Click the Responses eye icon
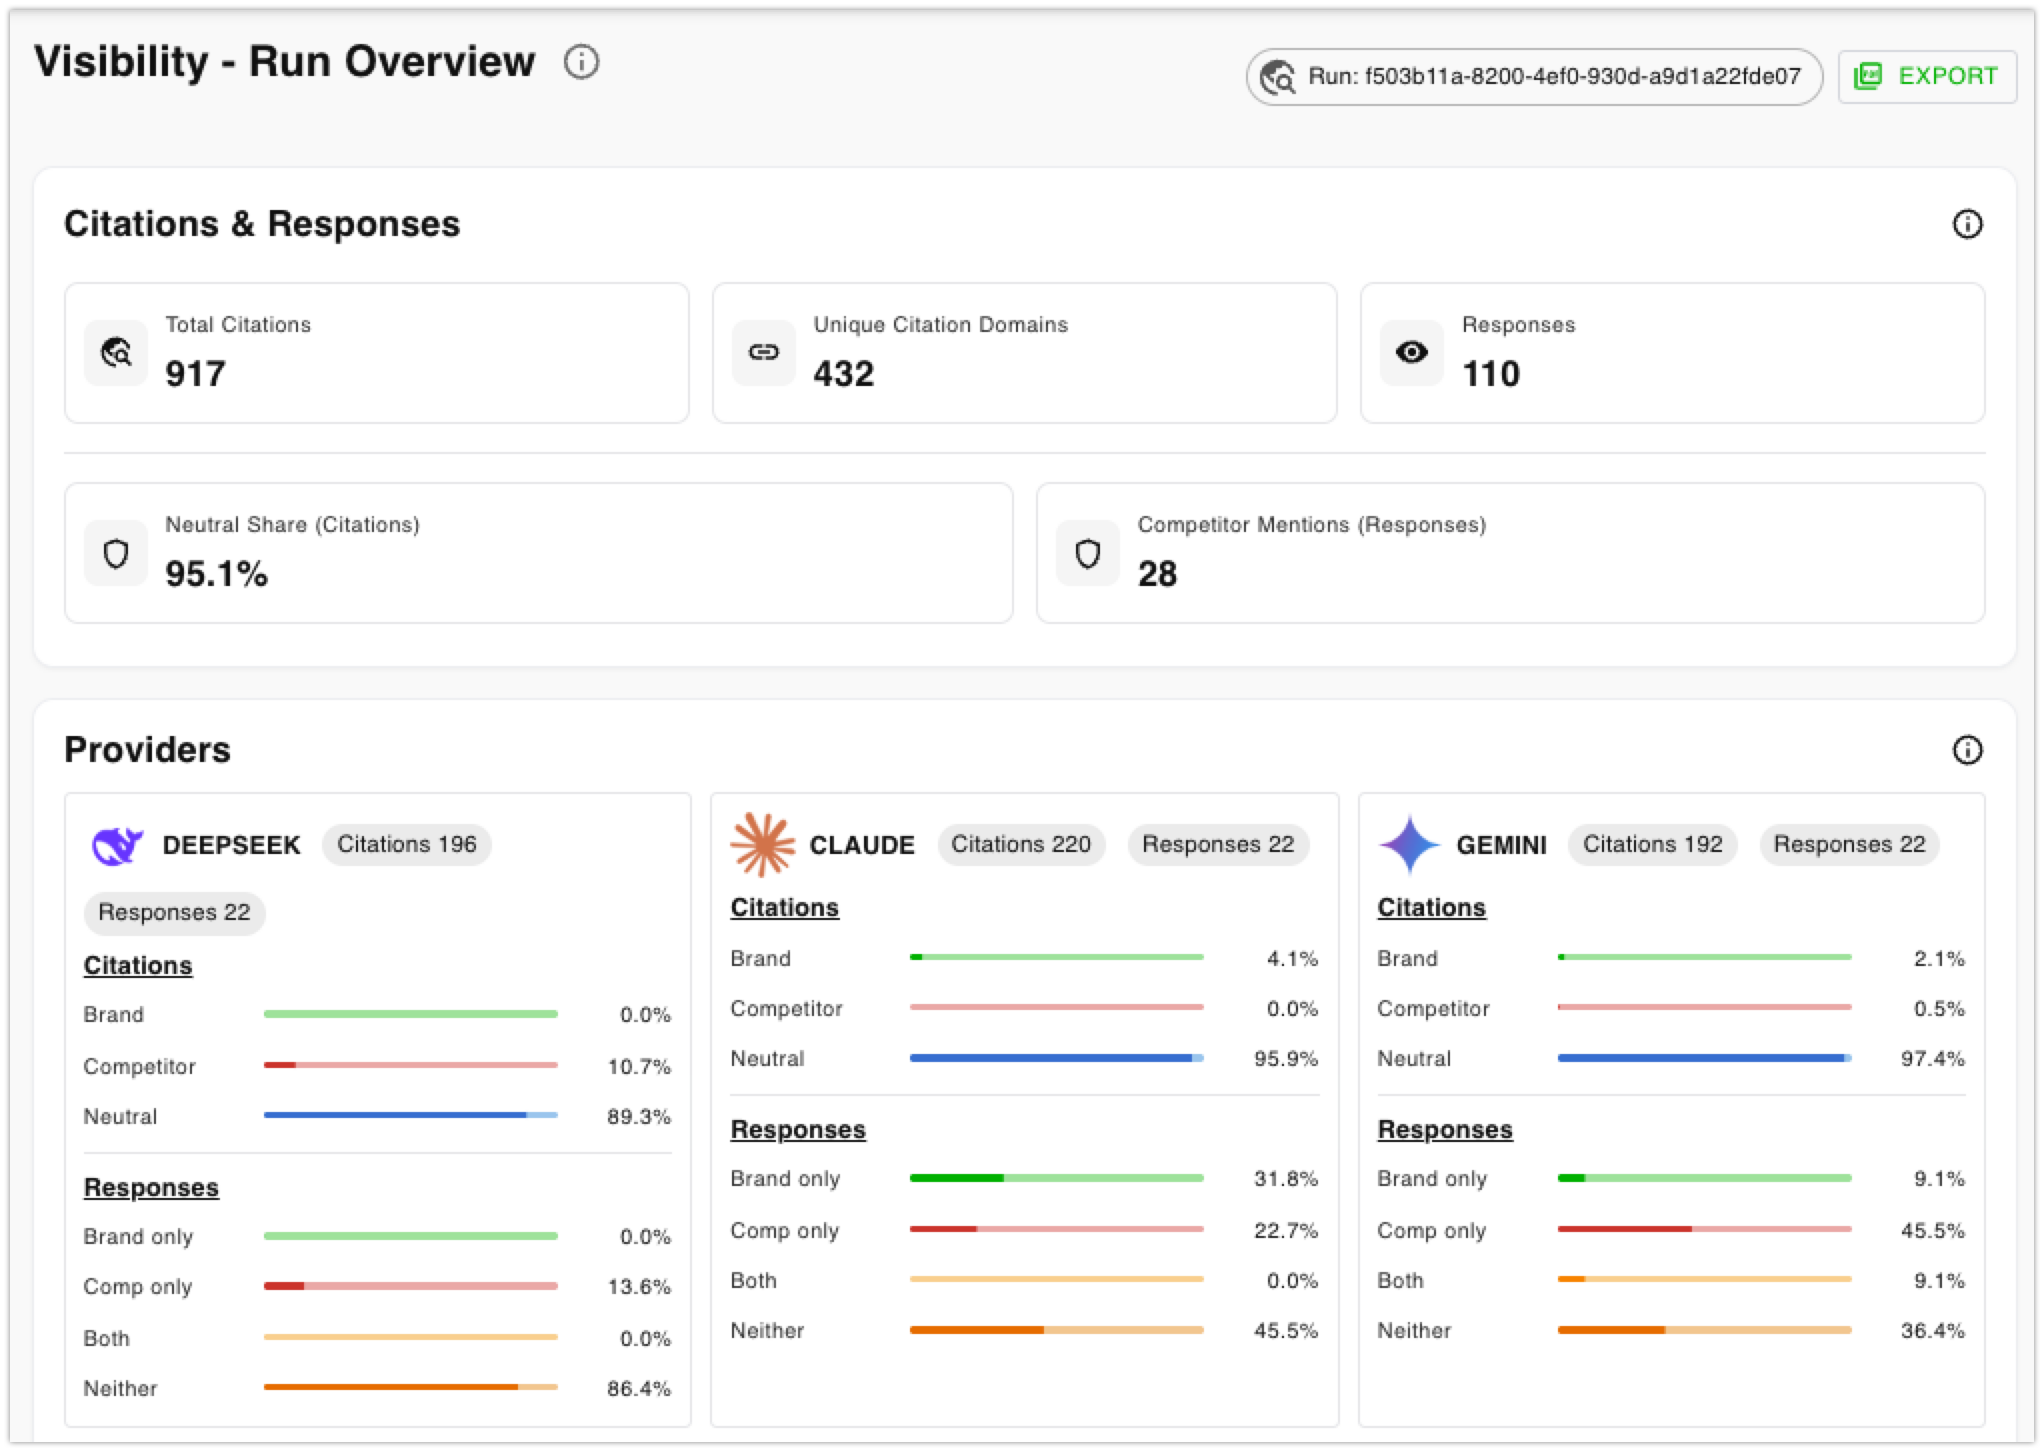Viewport: 2044px width, 1452px height. (1411, 352)
